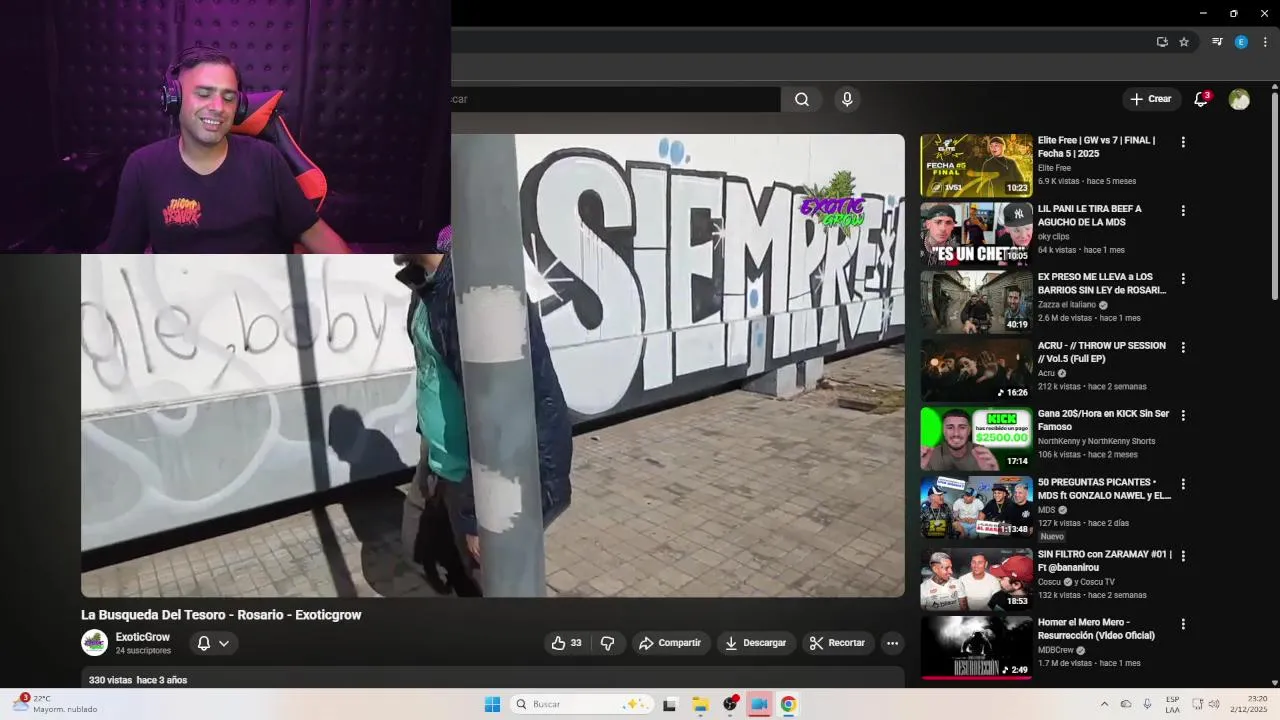
Task: Open ESP LAA keyboard language selector
Action: click(1172, 704)
